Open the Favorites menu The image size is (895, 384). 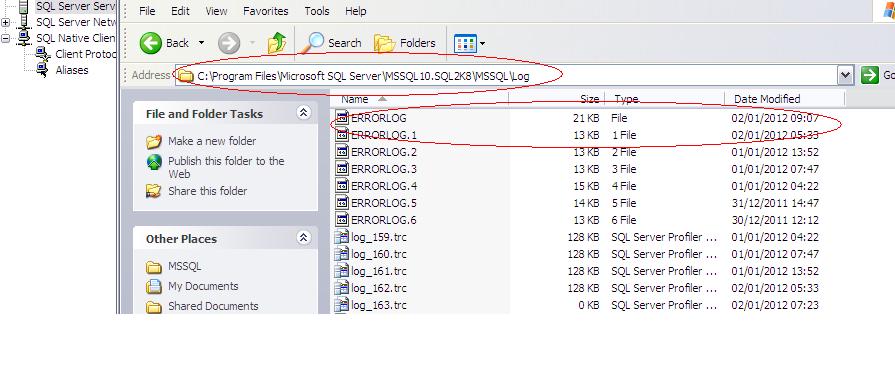click(265, 11)
